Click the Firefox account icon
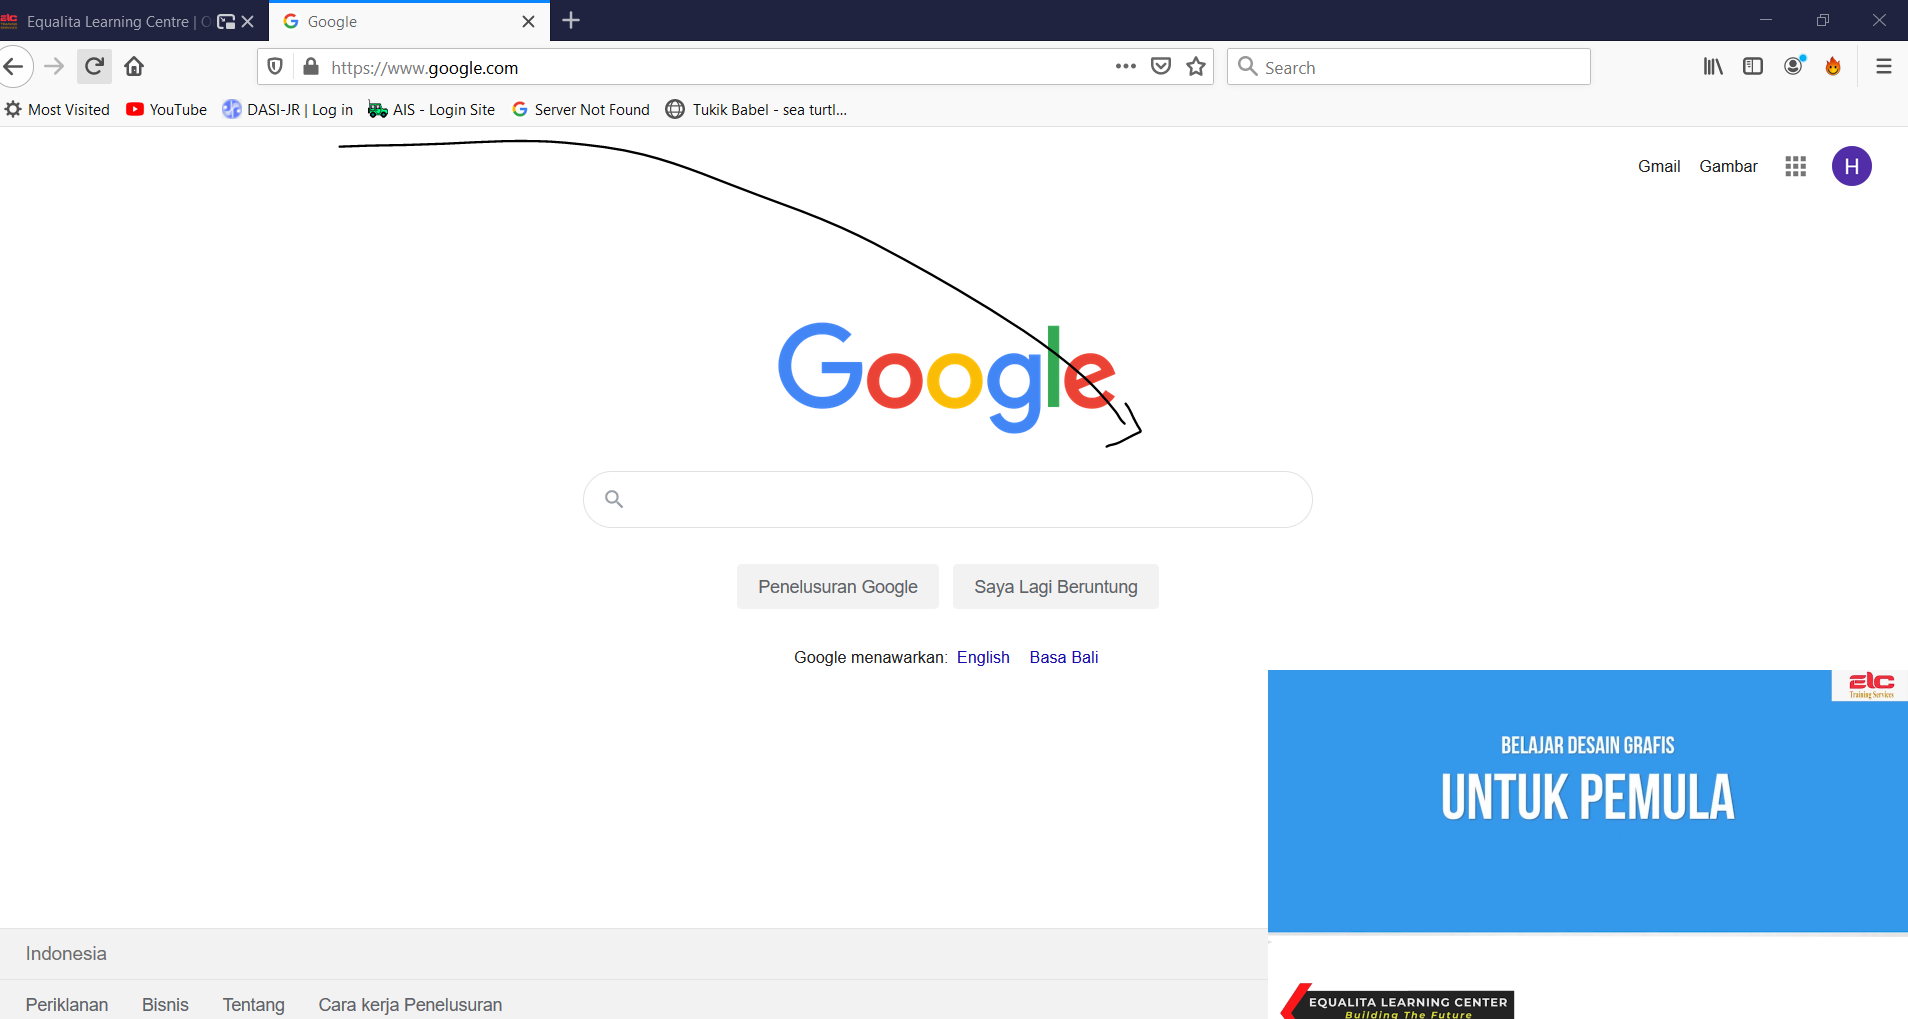1908x1019 pixels. click(1794, 67)
